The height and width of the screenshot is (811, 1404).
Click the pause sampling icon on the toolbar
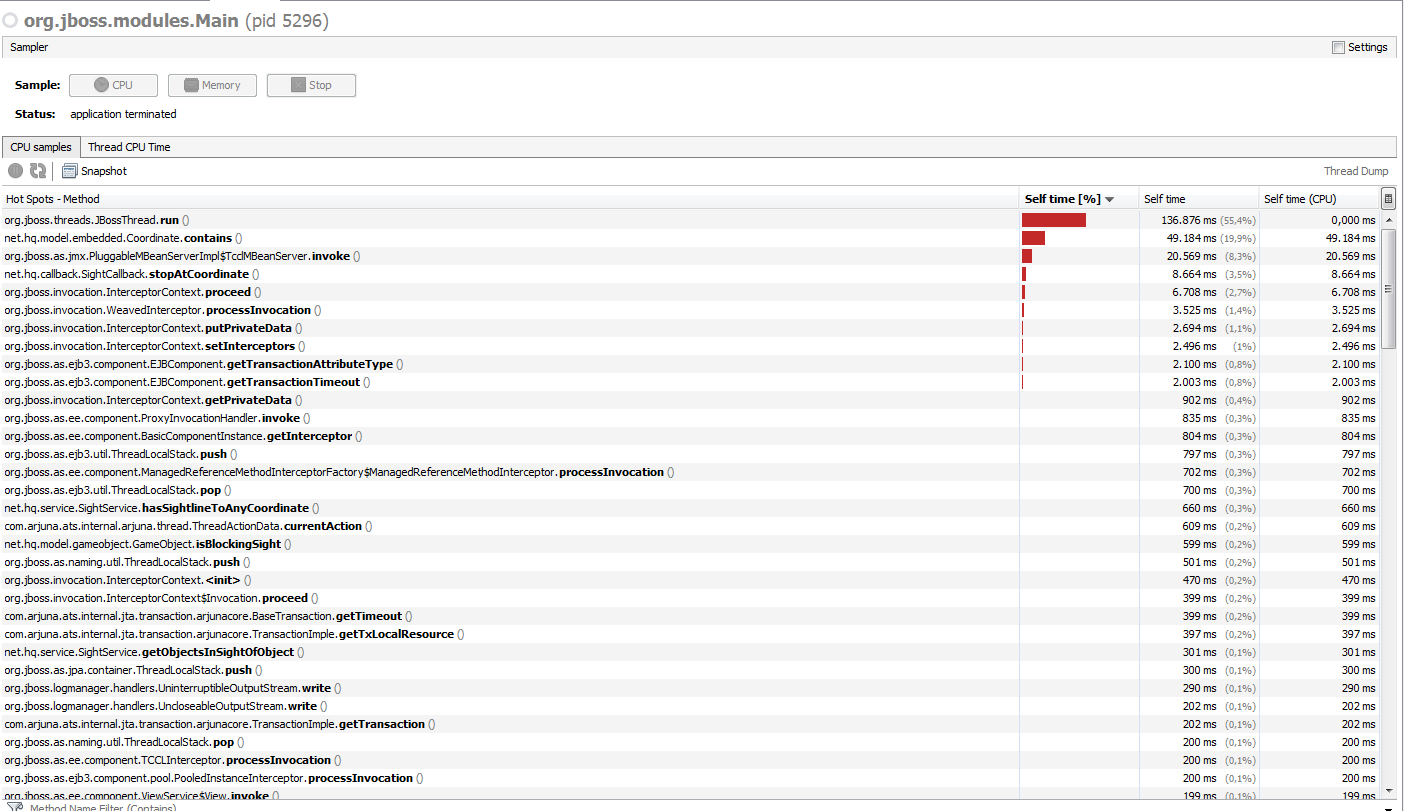(15, 170)
